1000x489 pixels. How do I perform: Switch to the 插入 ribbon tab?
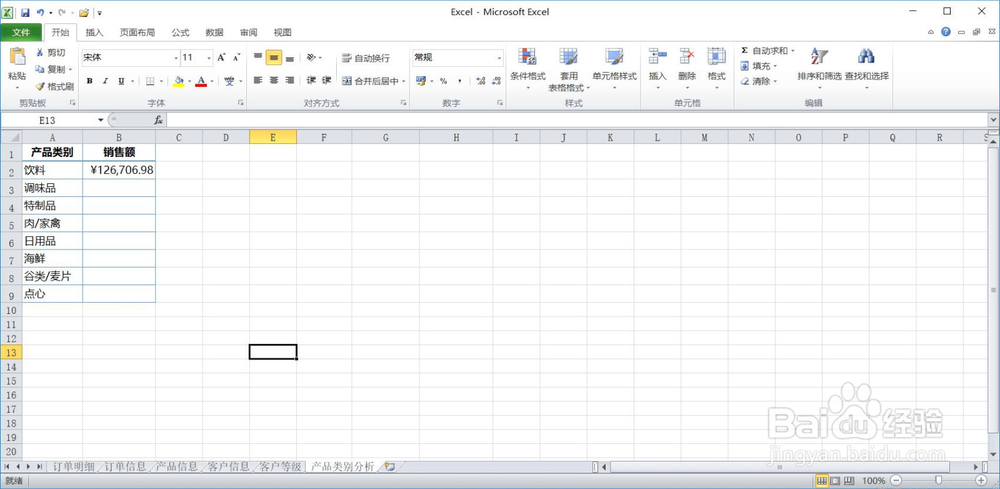94,33
